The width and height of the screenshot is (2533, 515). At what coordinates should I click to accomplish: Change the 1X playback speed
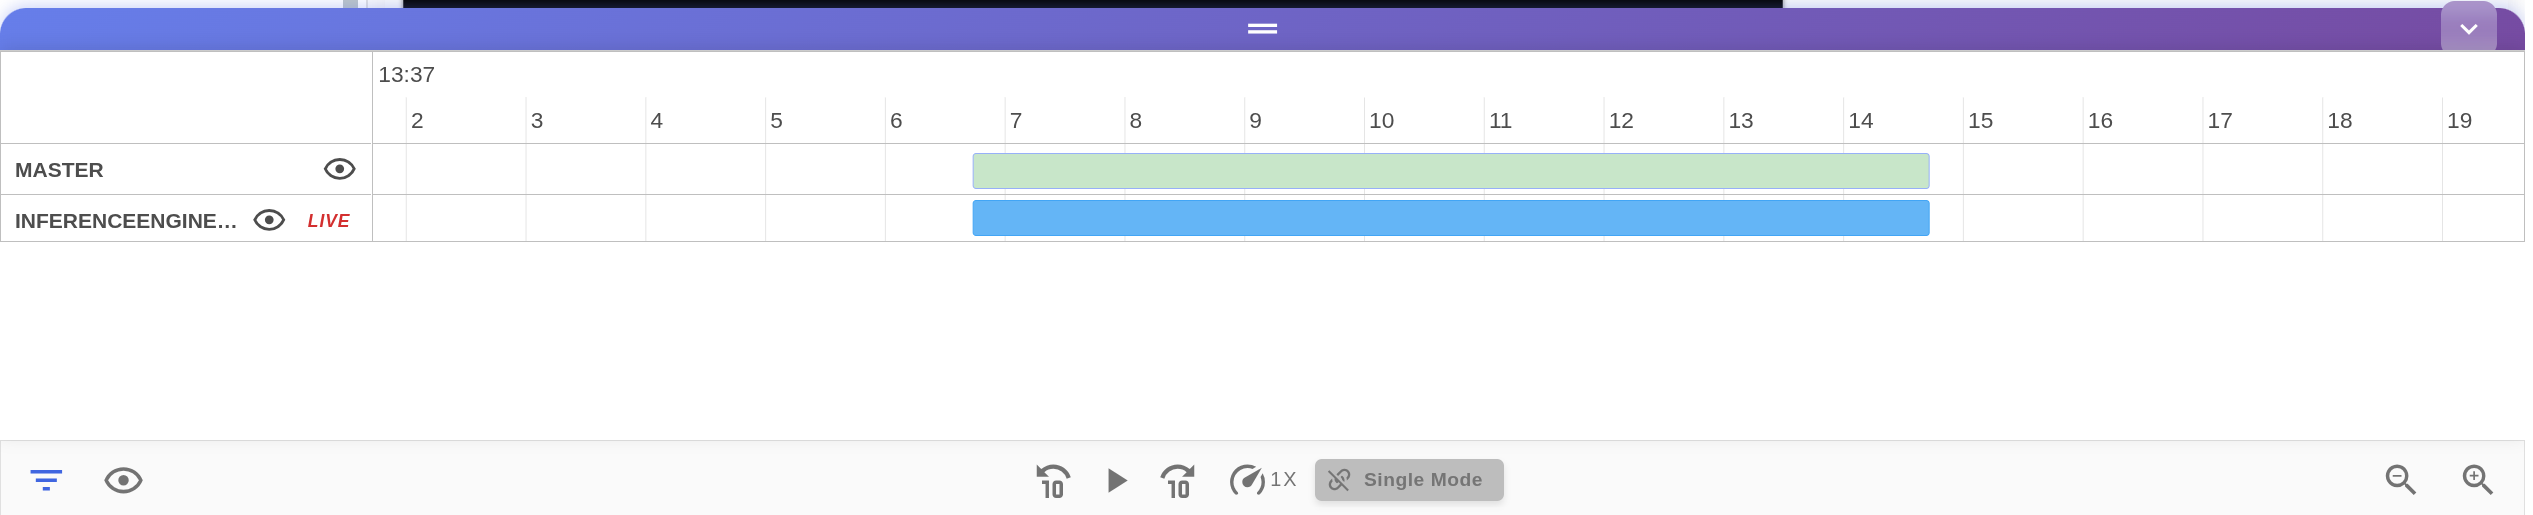[x=1262, y=480]
